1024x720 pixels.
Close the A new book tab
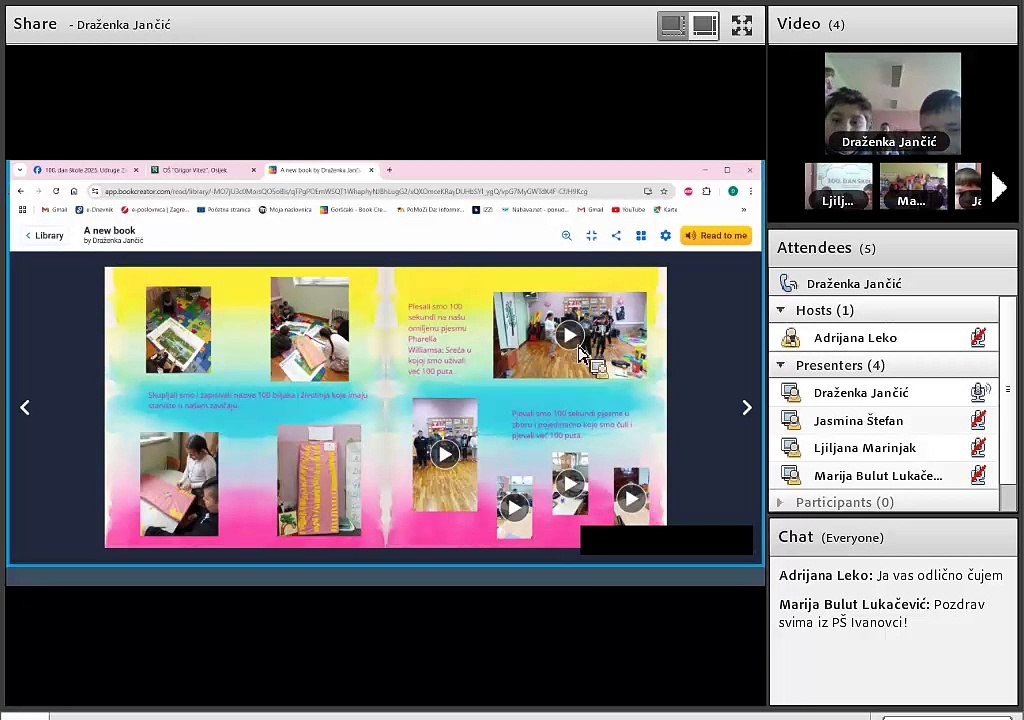[371, 170]
